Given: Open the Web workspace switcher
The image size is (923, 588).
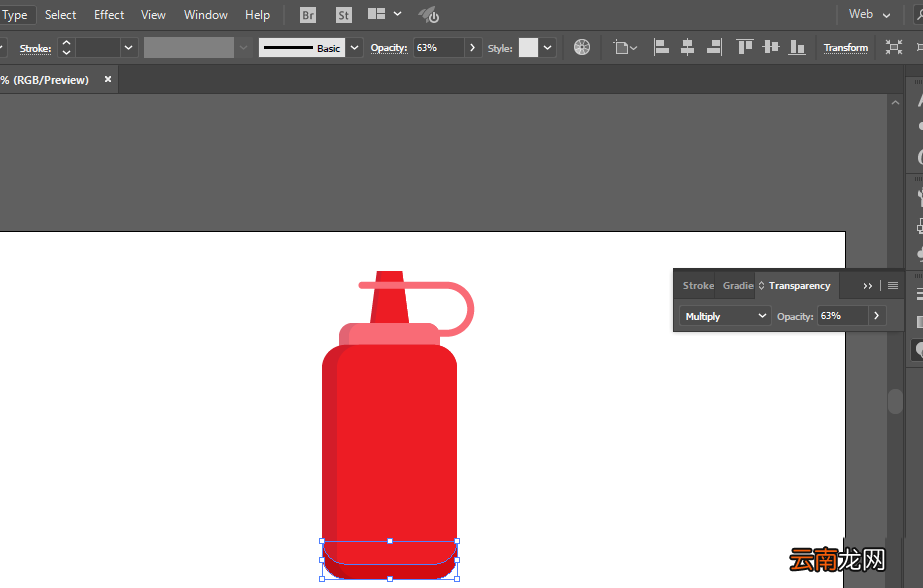Looking at the screenshot, I should [x=869, y=14].
